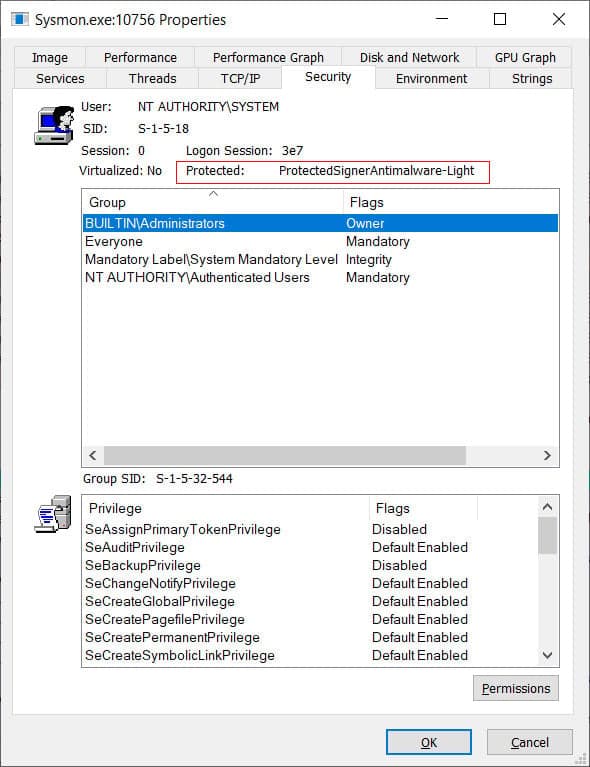Open the Performance Graph tab
Viewport: 590px width, 767px height.
click(x=268, y=58)
